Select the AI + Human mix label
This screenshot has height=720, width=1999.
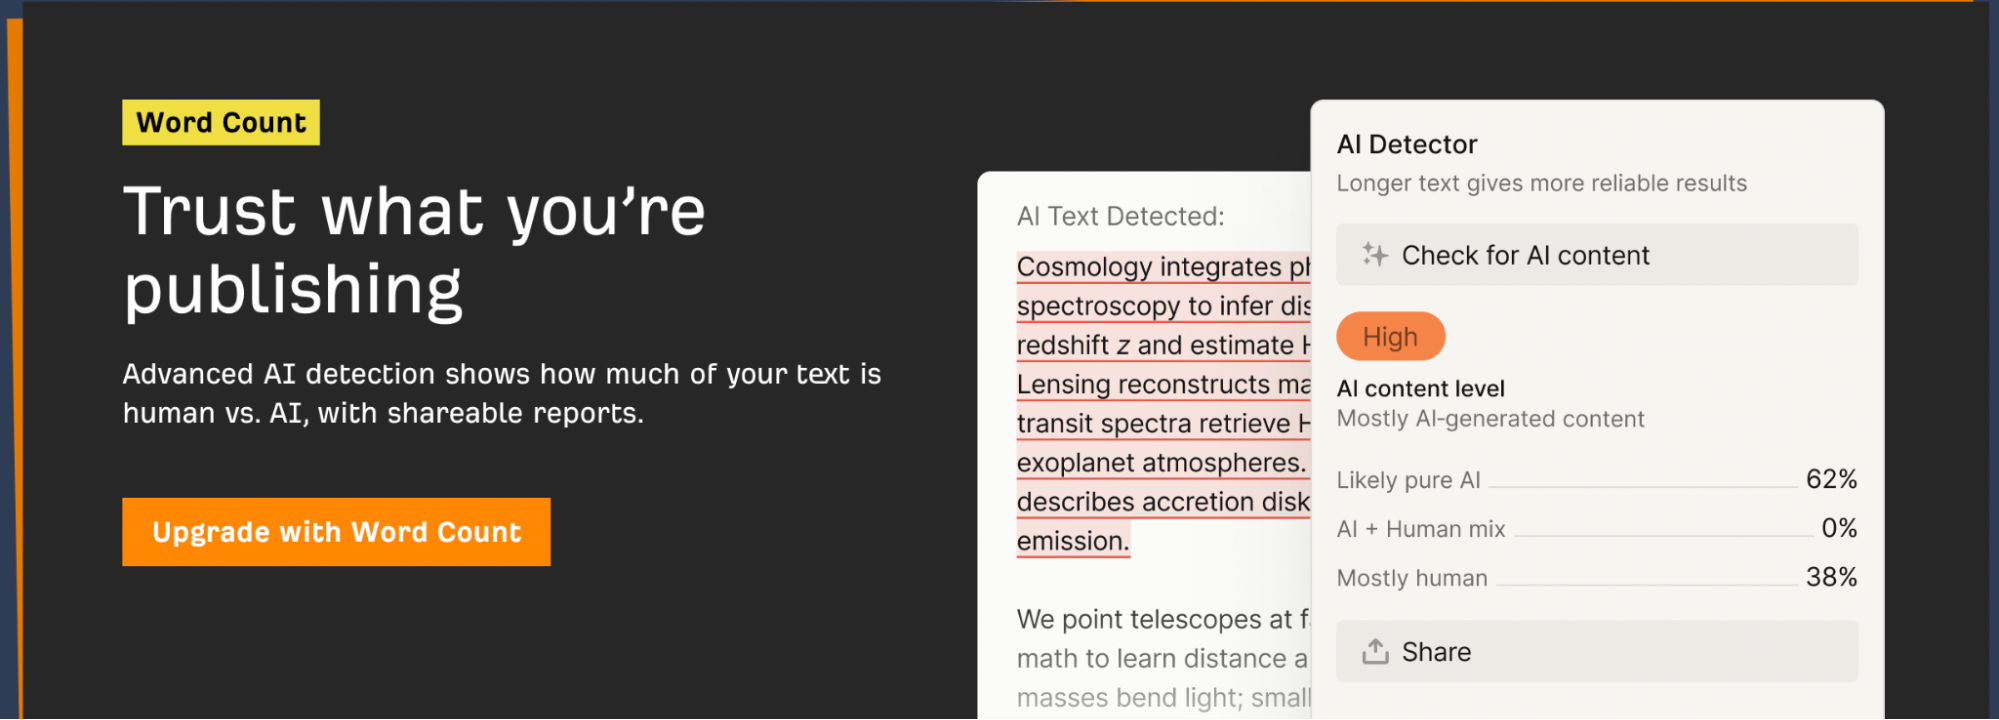click(x=1420, y=529)
